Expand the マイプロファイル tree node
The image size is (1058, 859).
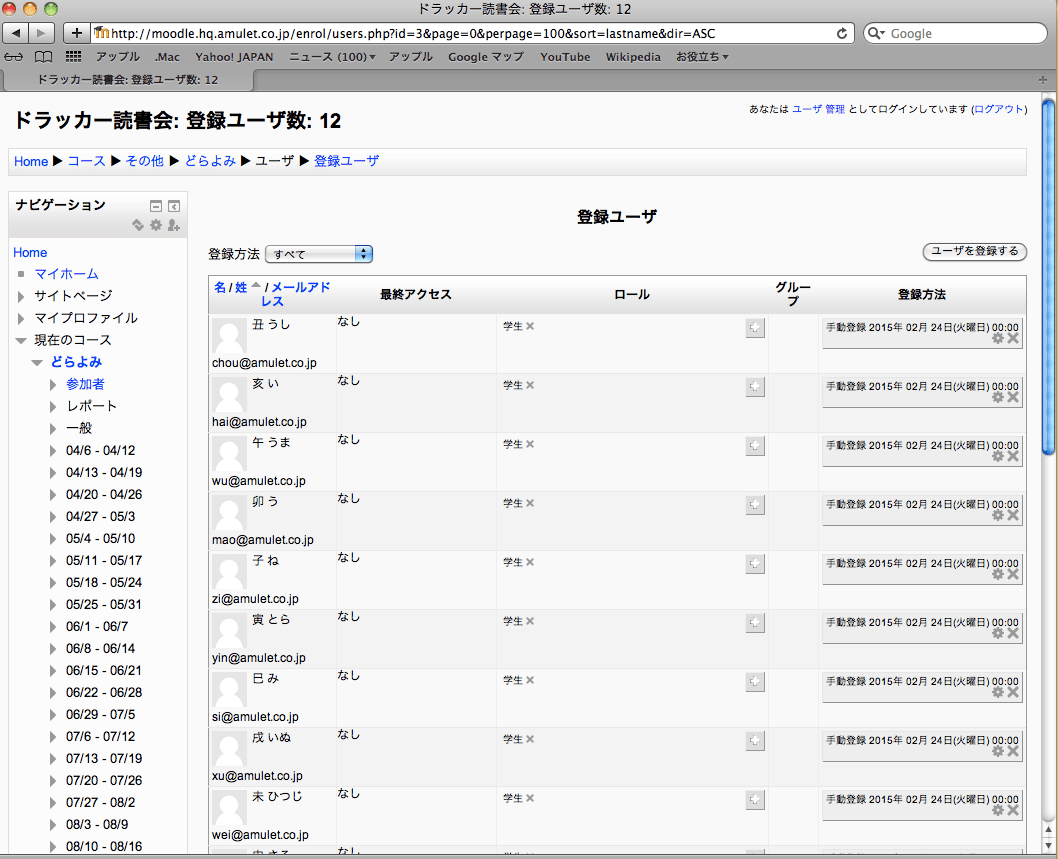pos(21,318)
